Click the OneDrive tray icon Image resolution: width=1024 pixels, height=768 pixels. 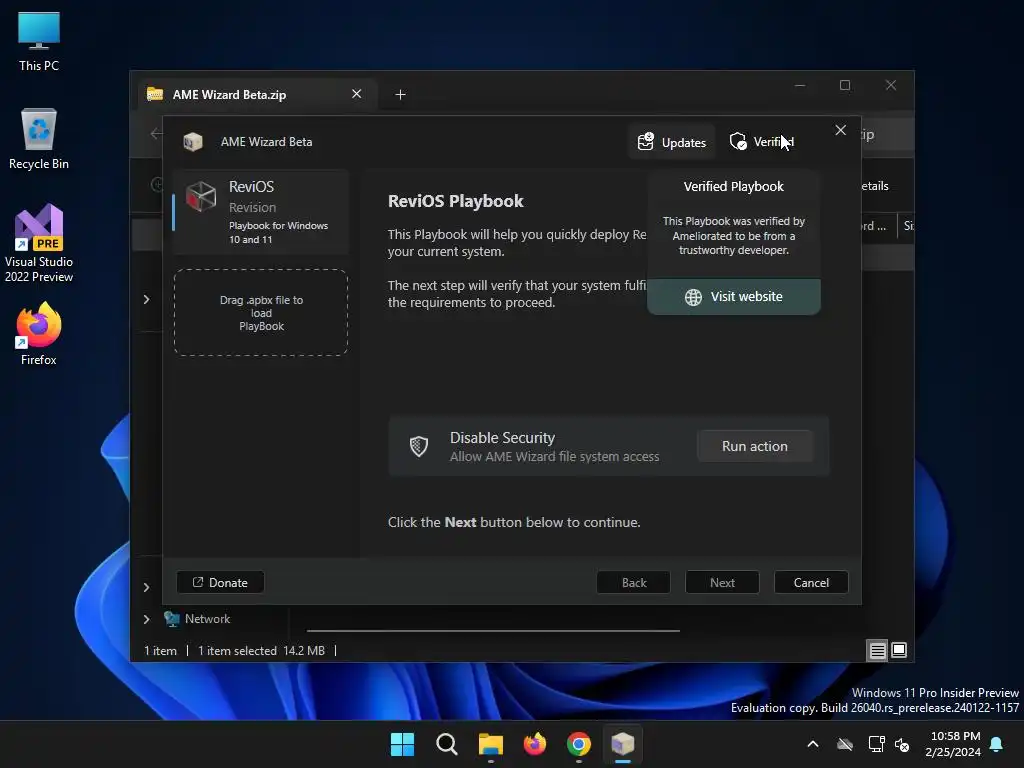tap(845, 744)
